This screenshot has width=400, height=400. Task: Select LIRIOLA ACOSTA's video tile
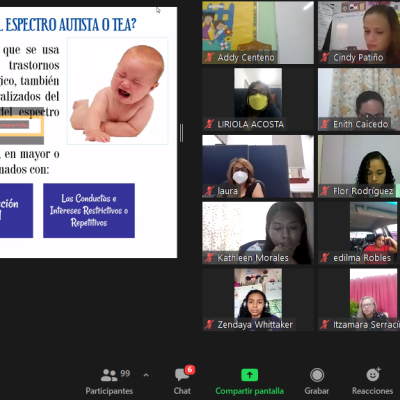258,99
